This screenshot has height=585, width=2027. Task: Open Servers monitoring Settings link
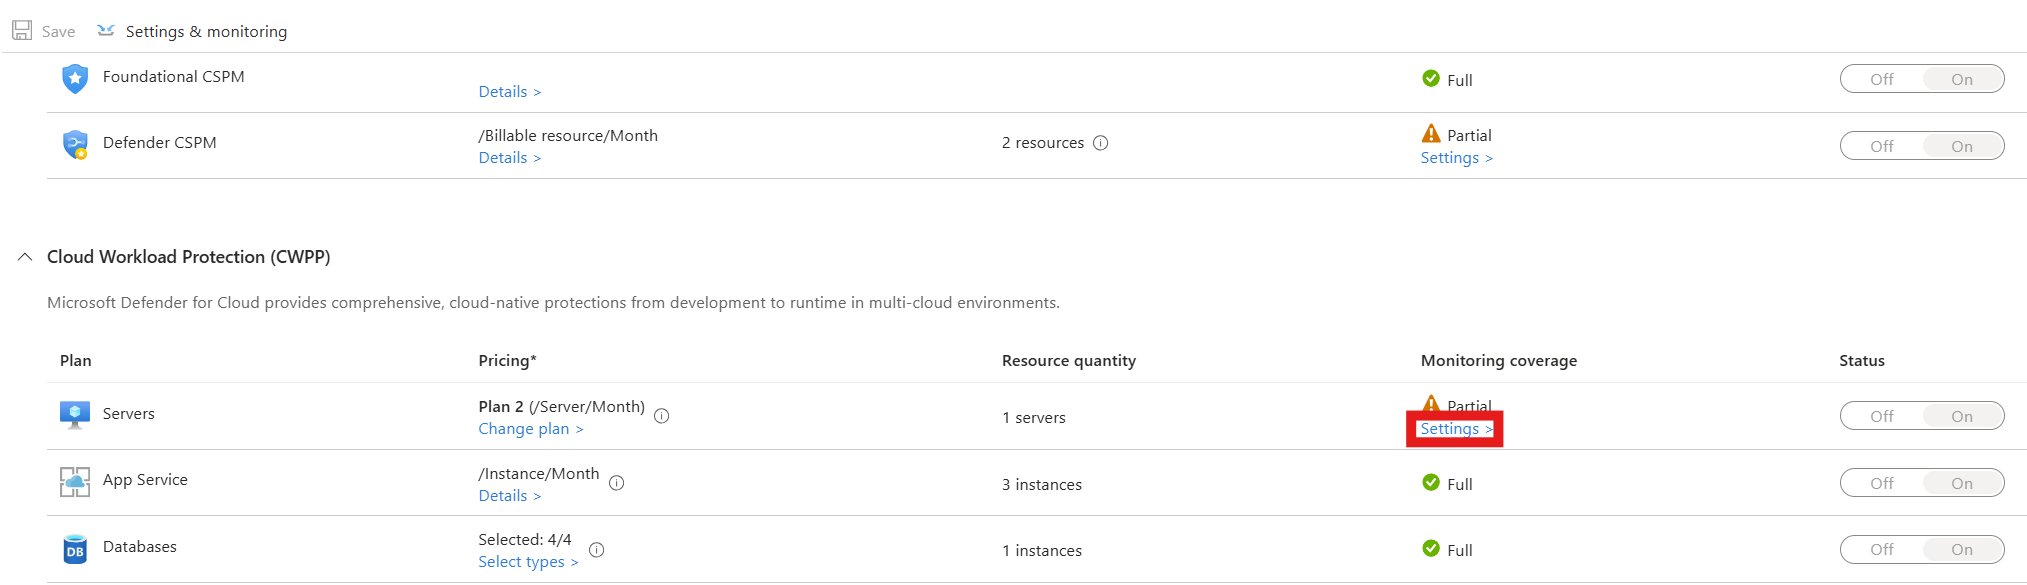click(1456, 429)
